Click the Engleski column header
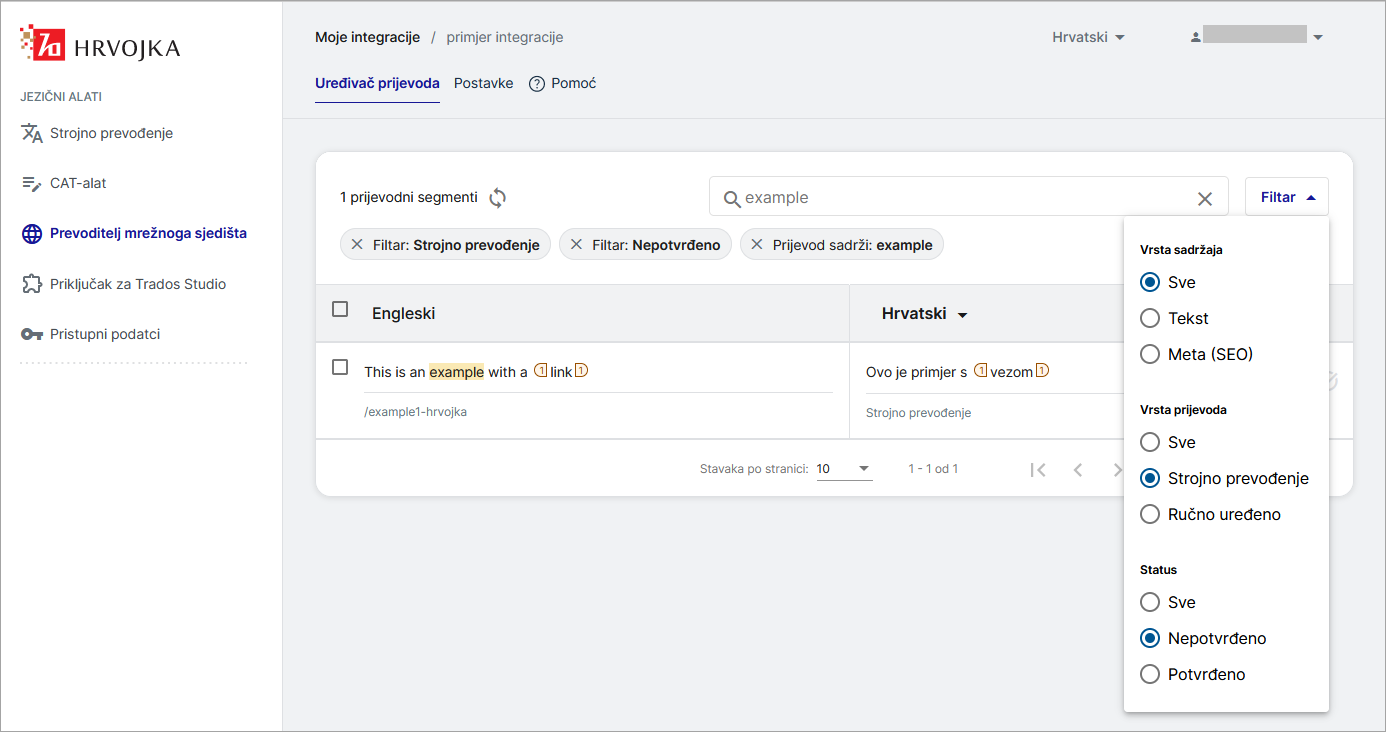Image resolution: width=1386 pixels, height=732 pixels. [x=404, y=314]
